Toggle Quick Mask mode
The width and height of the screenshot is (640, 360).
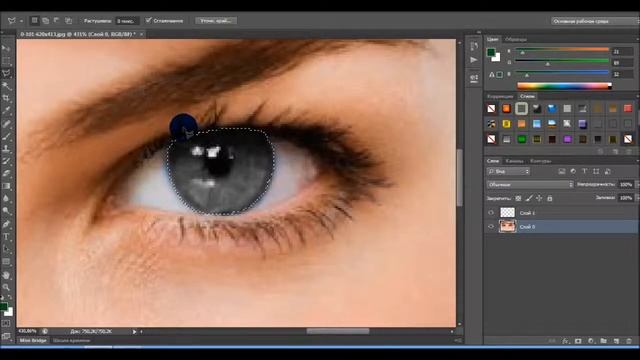(6, 324)
